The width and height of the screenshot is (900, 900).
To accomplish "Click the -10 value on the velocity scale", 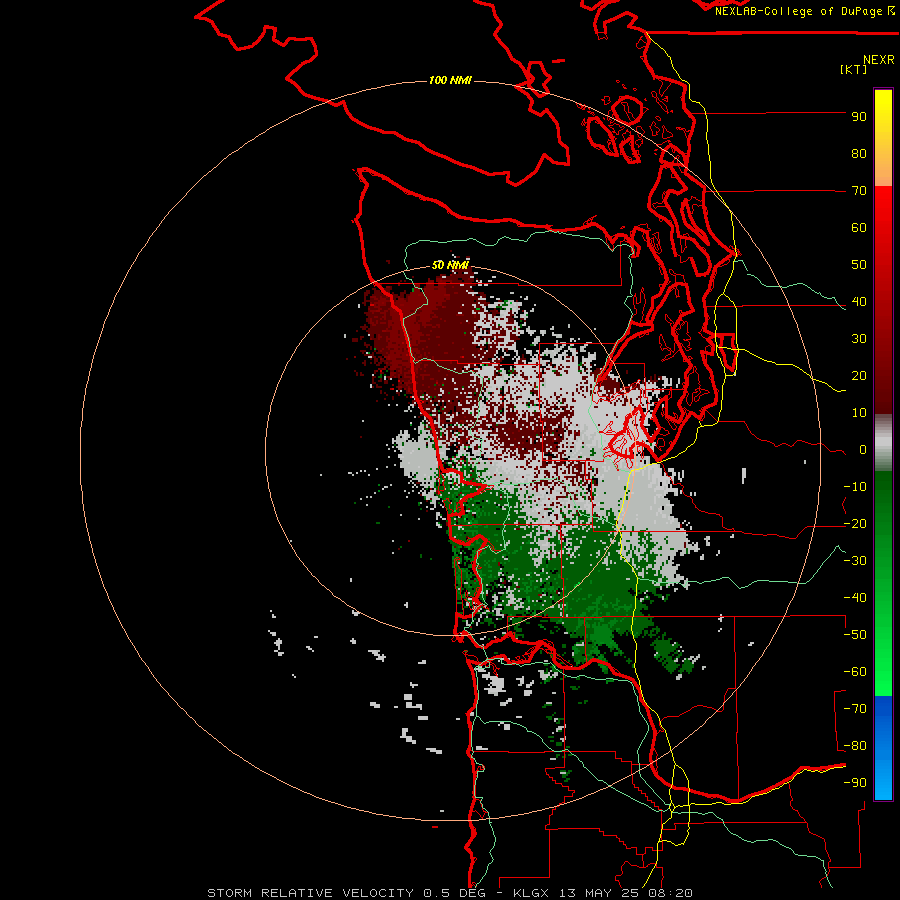I will [x=855, y=487].
